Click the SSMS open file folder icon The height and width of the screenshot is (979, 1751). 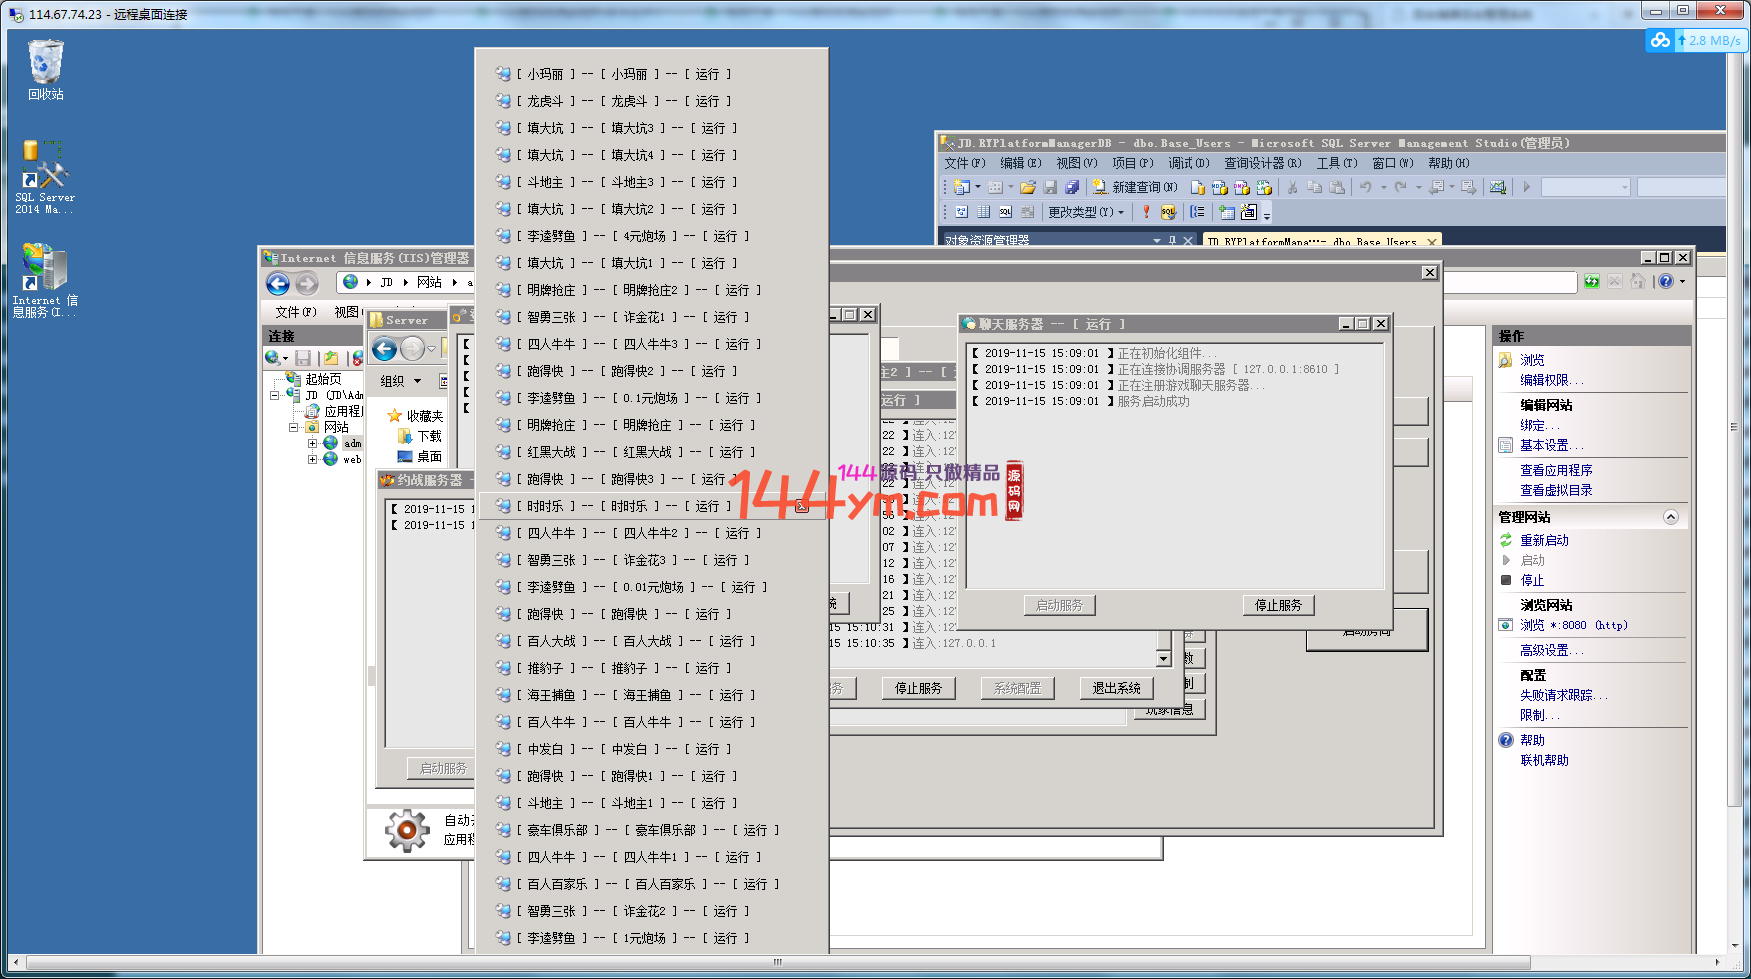[x=1027, y=187]
